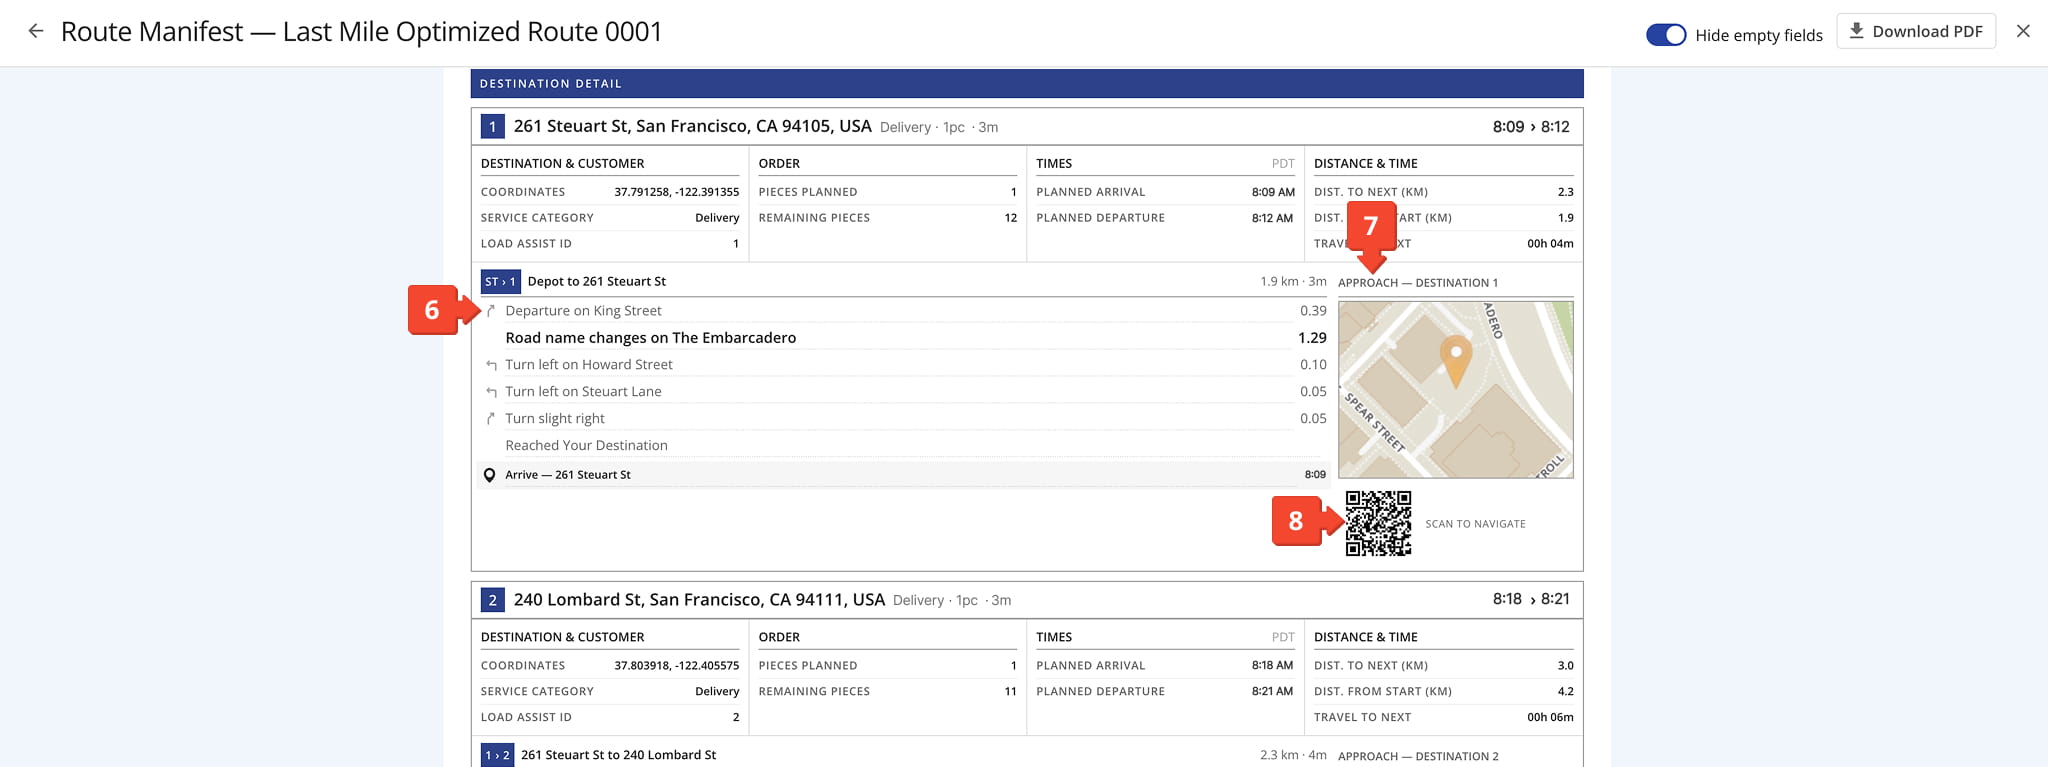The height and width of the screenshot is (767, 2048).
Task: Click Departure on King Street step
Action: 583,311
